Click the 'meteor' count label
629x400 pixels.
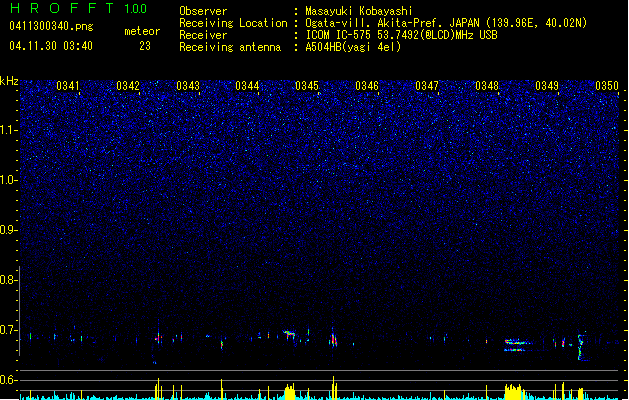(x=142, y=31)
